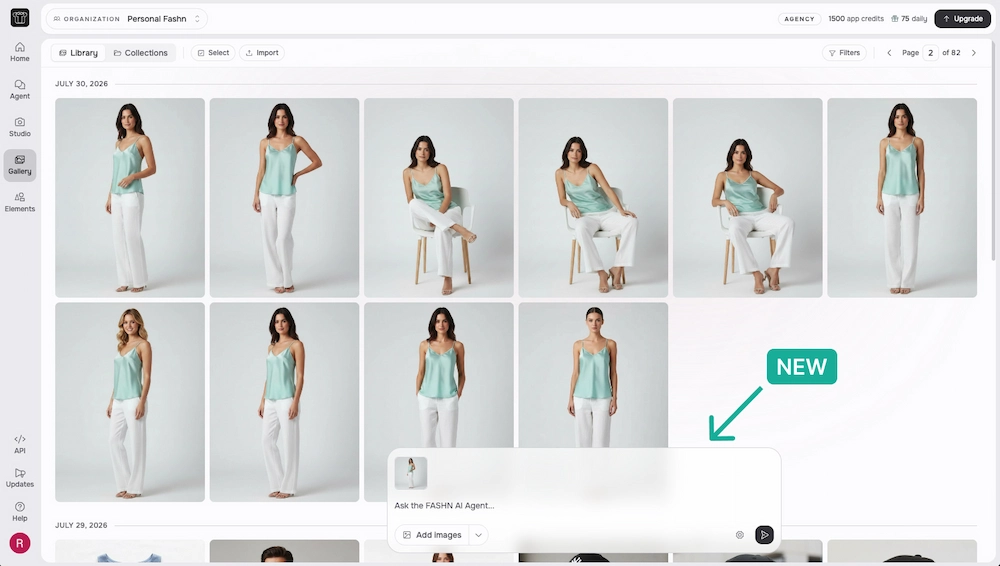Send the message to the AI Agent
Viewport: 1000px width, 566px height.
pyautogui.click(x=764, y=535)
